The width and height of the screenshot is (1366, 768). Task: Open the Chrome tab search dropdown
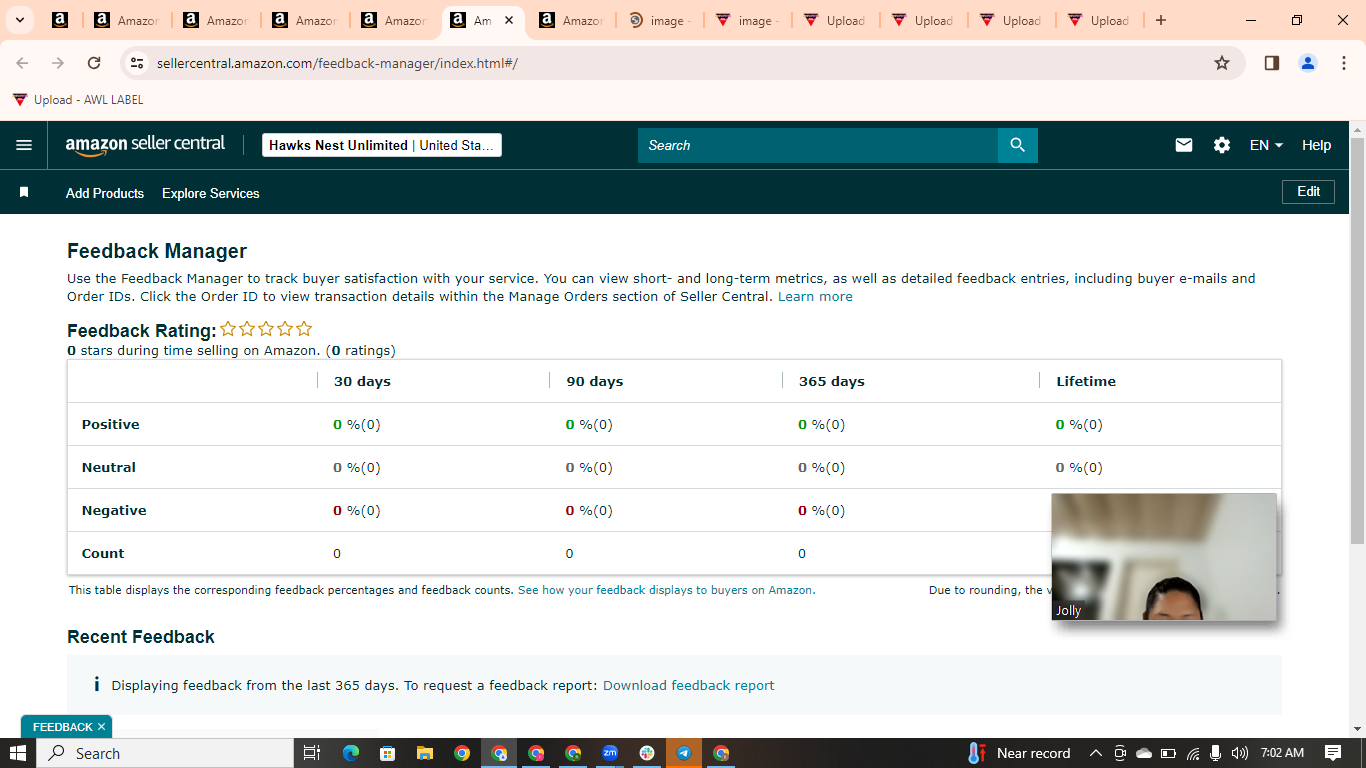(x=19, y=20)
